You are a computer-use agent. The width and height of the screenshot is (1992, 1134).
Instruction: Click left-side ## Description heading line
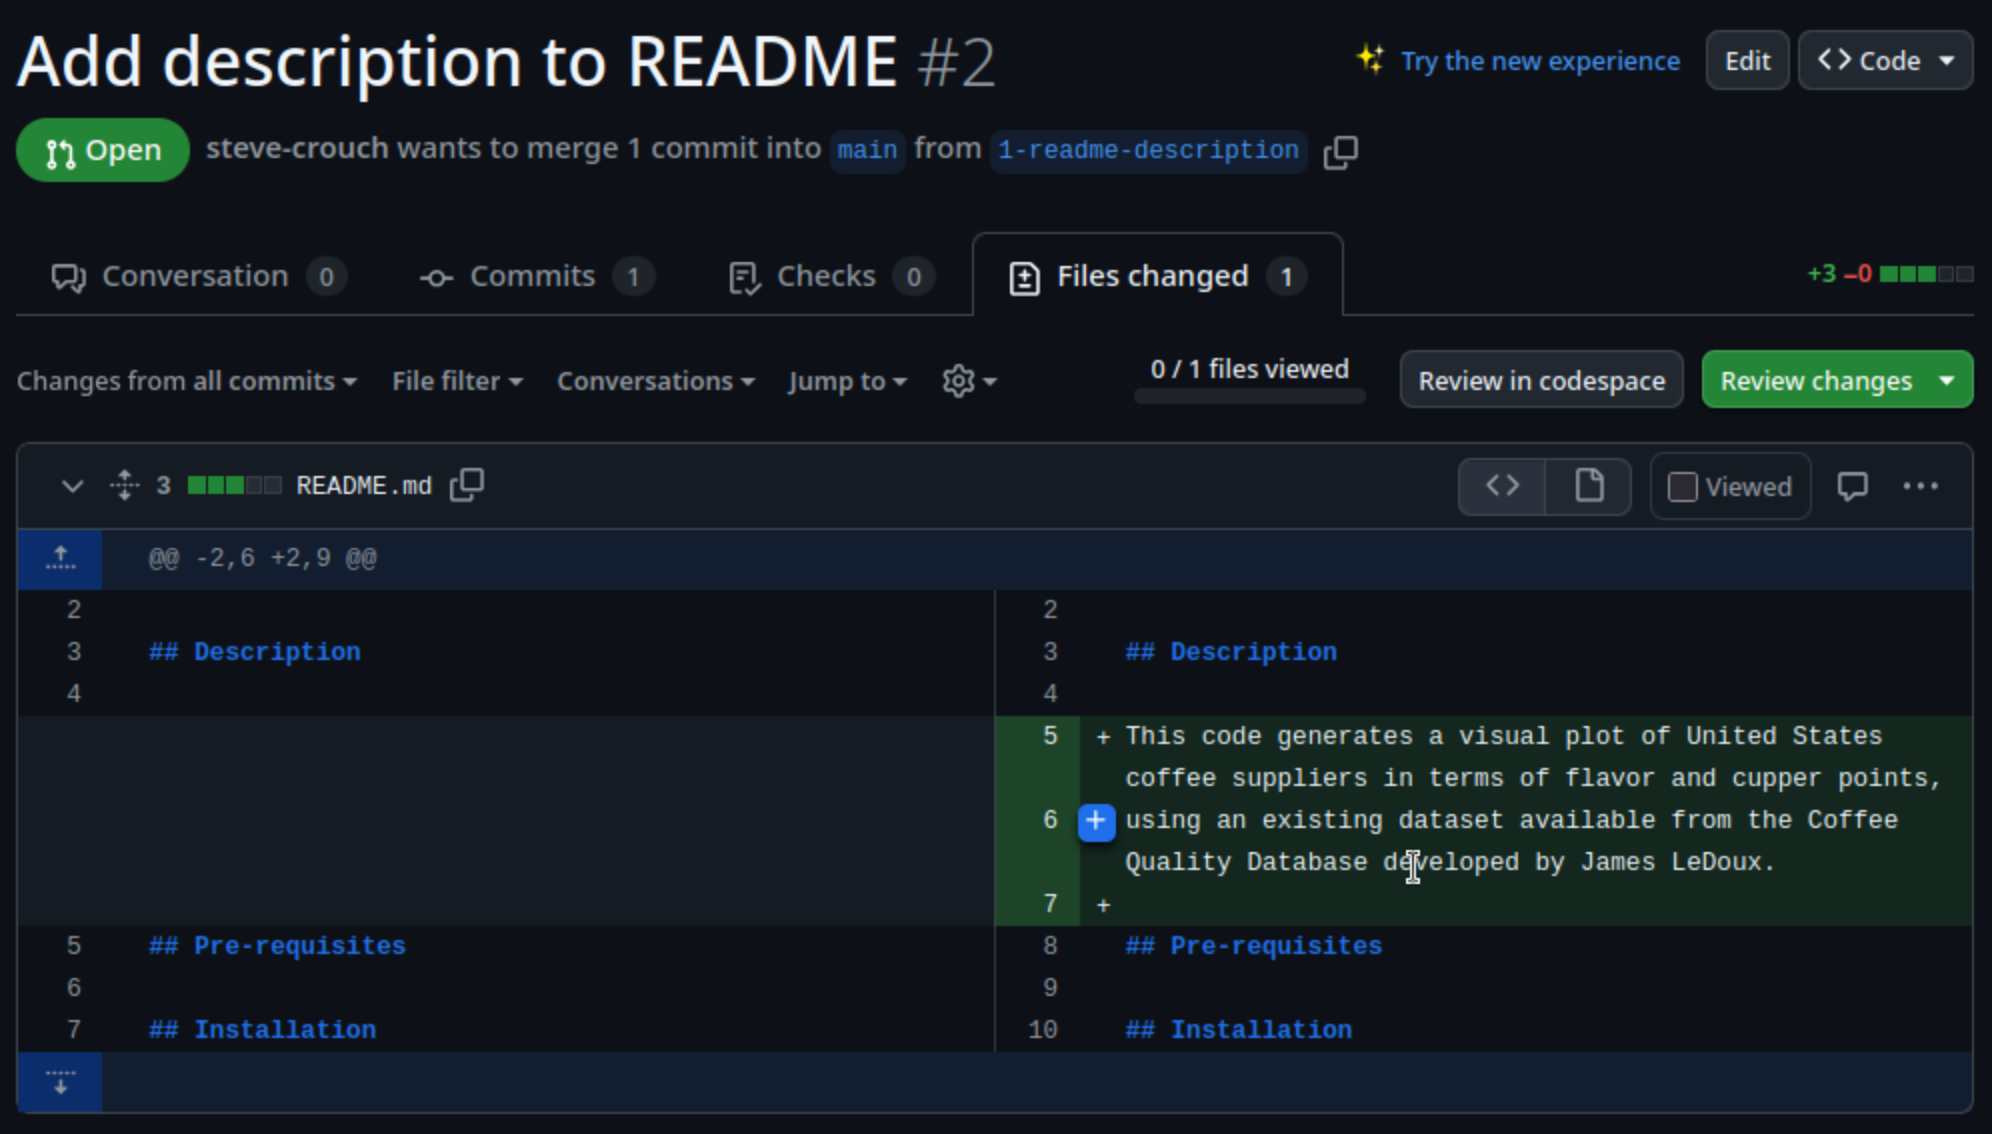[255, 652]
